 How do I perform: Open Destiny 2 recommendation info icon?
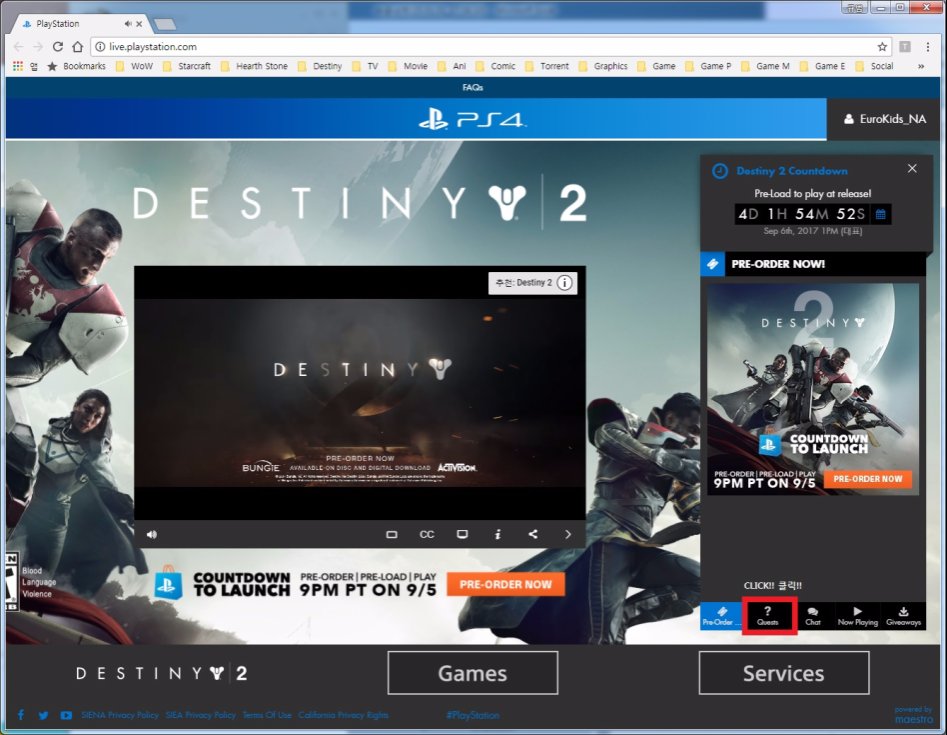click(x=565, y=283)
